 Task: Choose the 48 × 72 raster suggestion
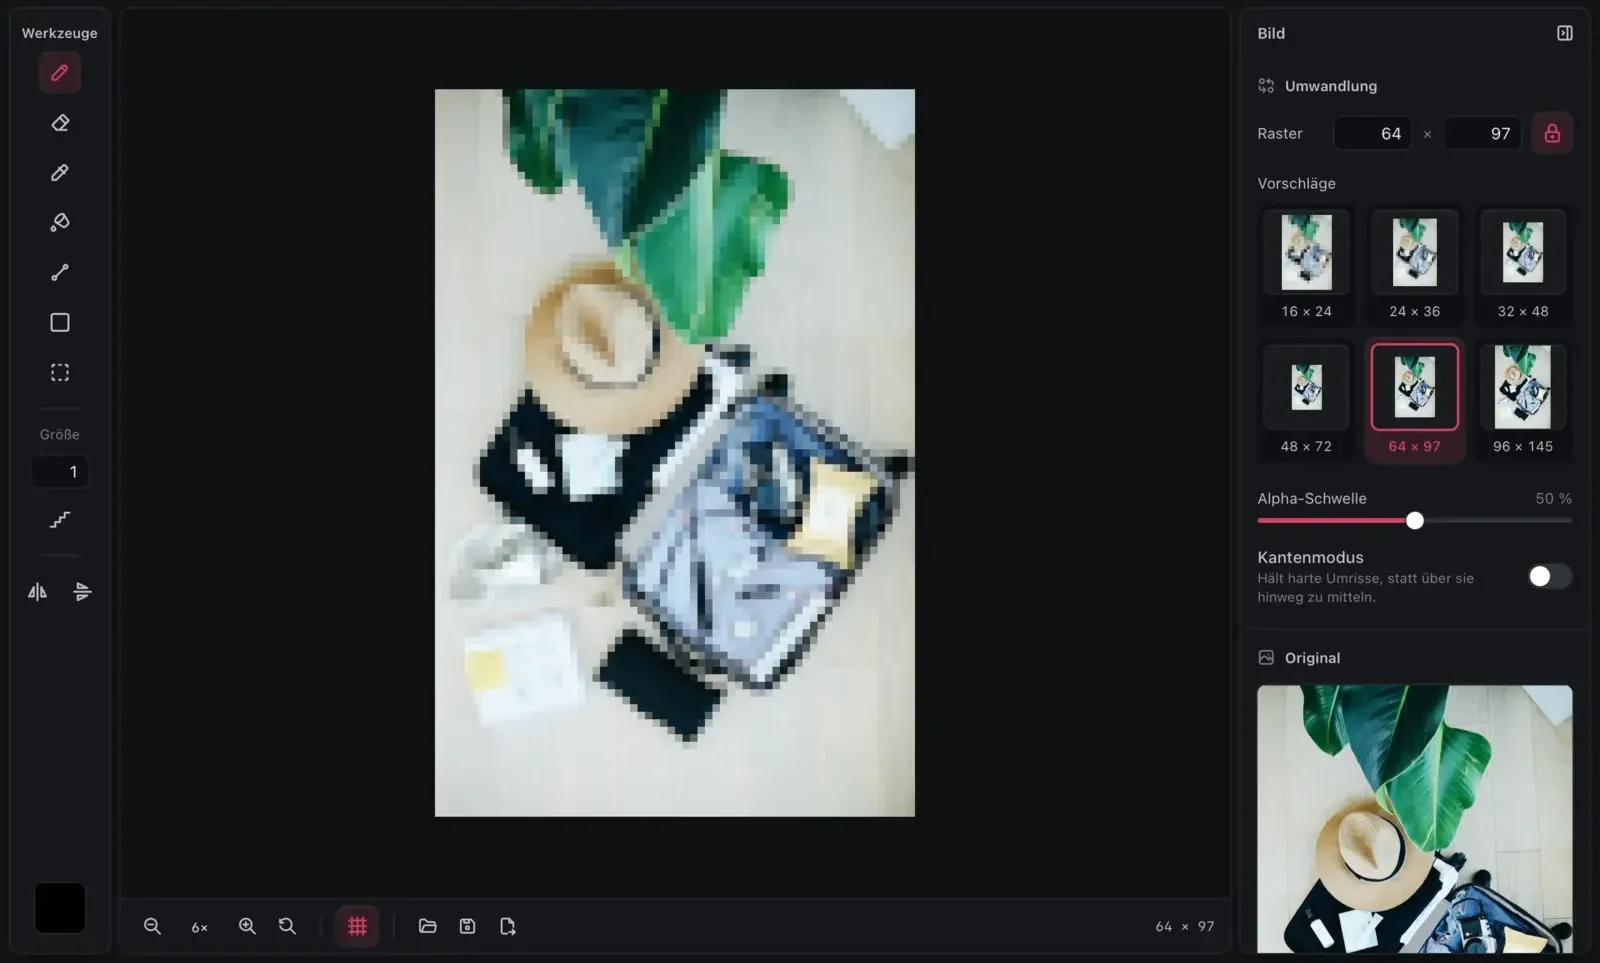[1306, 401]
